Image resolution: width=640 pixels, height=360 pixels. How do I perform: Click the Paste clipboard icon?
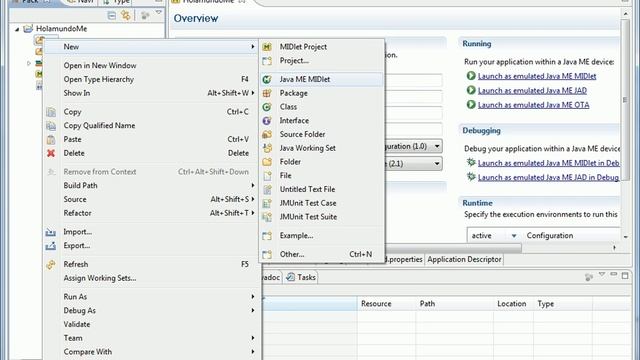[x=51, y=140]
